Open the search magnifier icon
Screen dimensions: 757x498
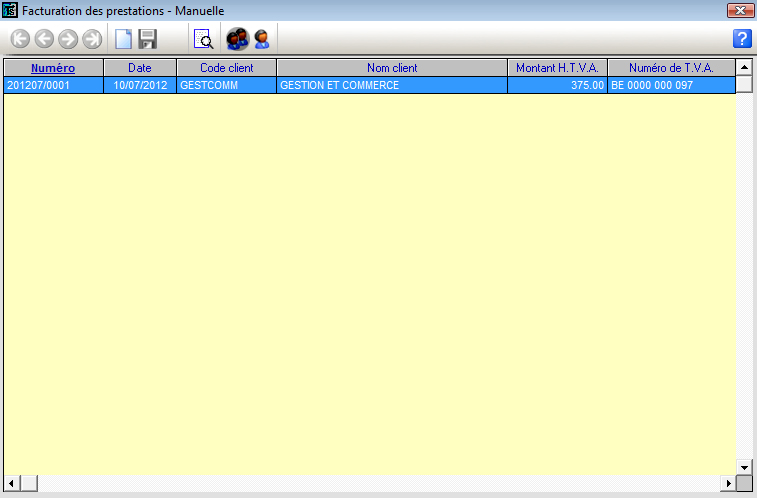coord(203,39)
